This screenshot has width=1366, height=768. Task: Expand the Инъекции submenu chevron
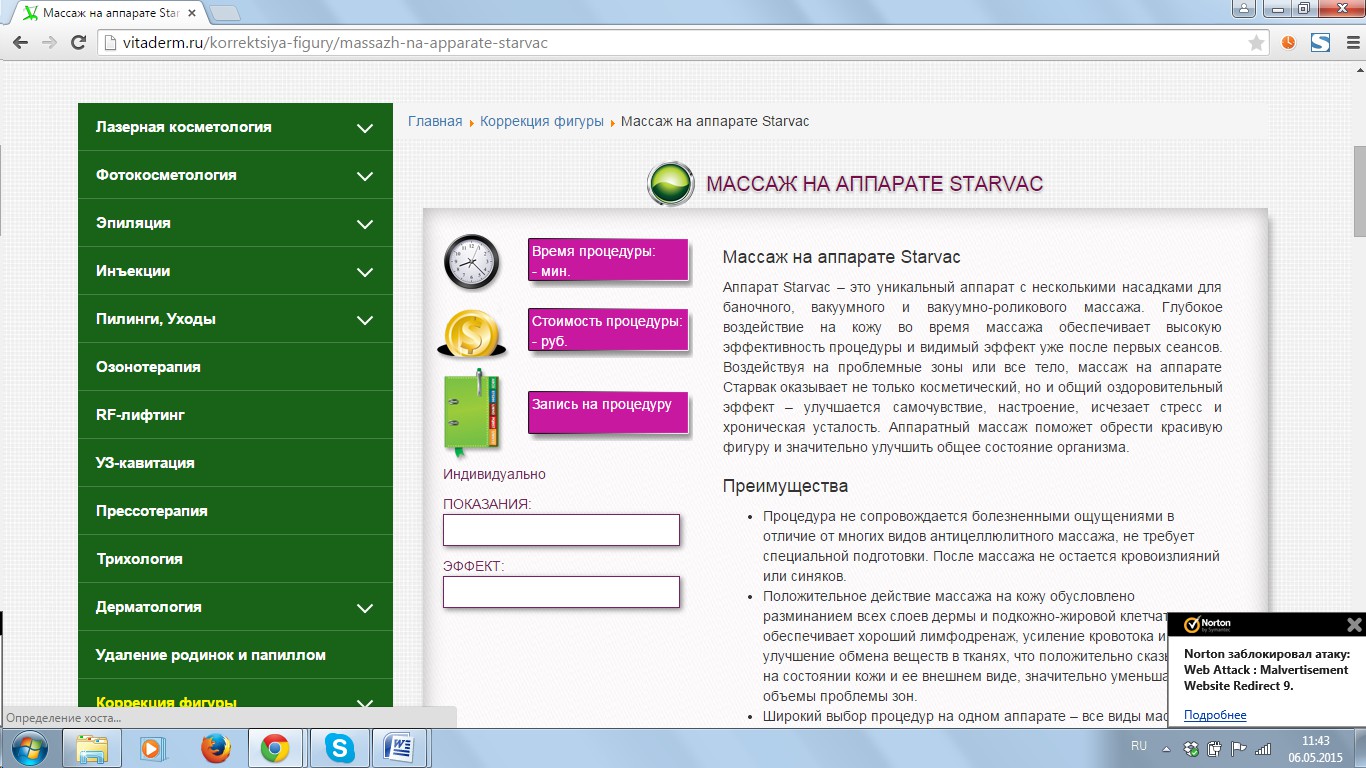click(x=365, y=272)
